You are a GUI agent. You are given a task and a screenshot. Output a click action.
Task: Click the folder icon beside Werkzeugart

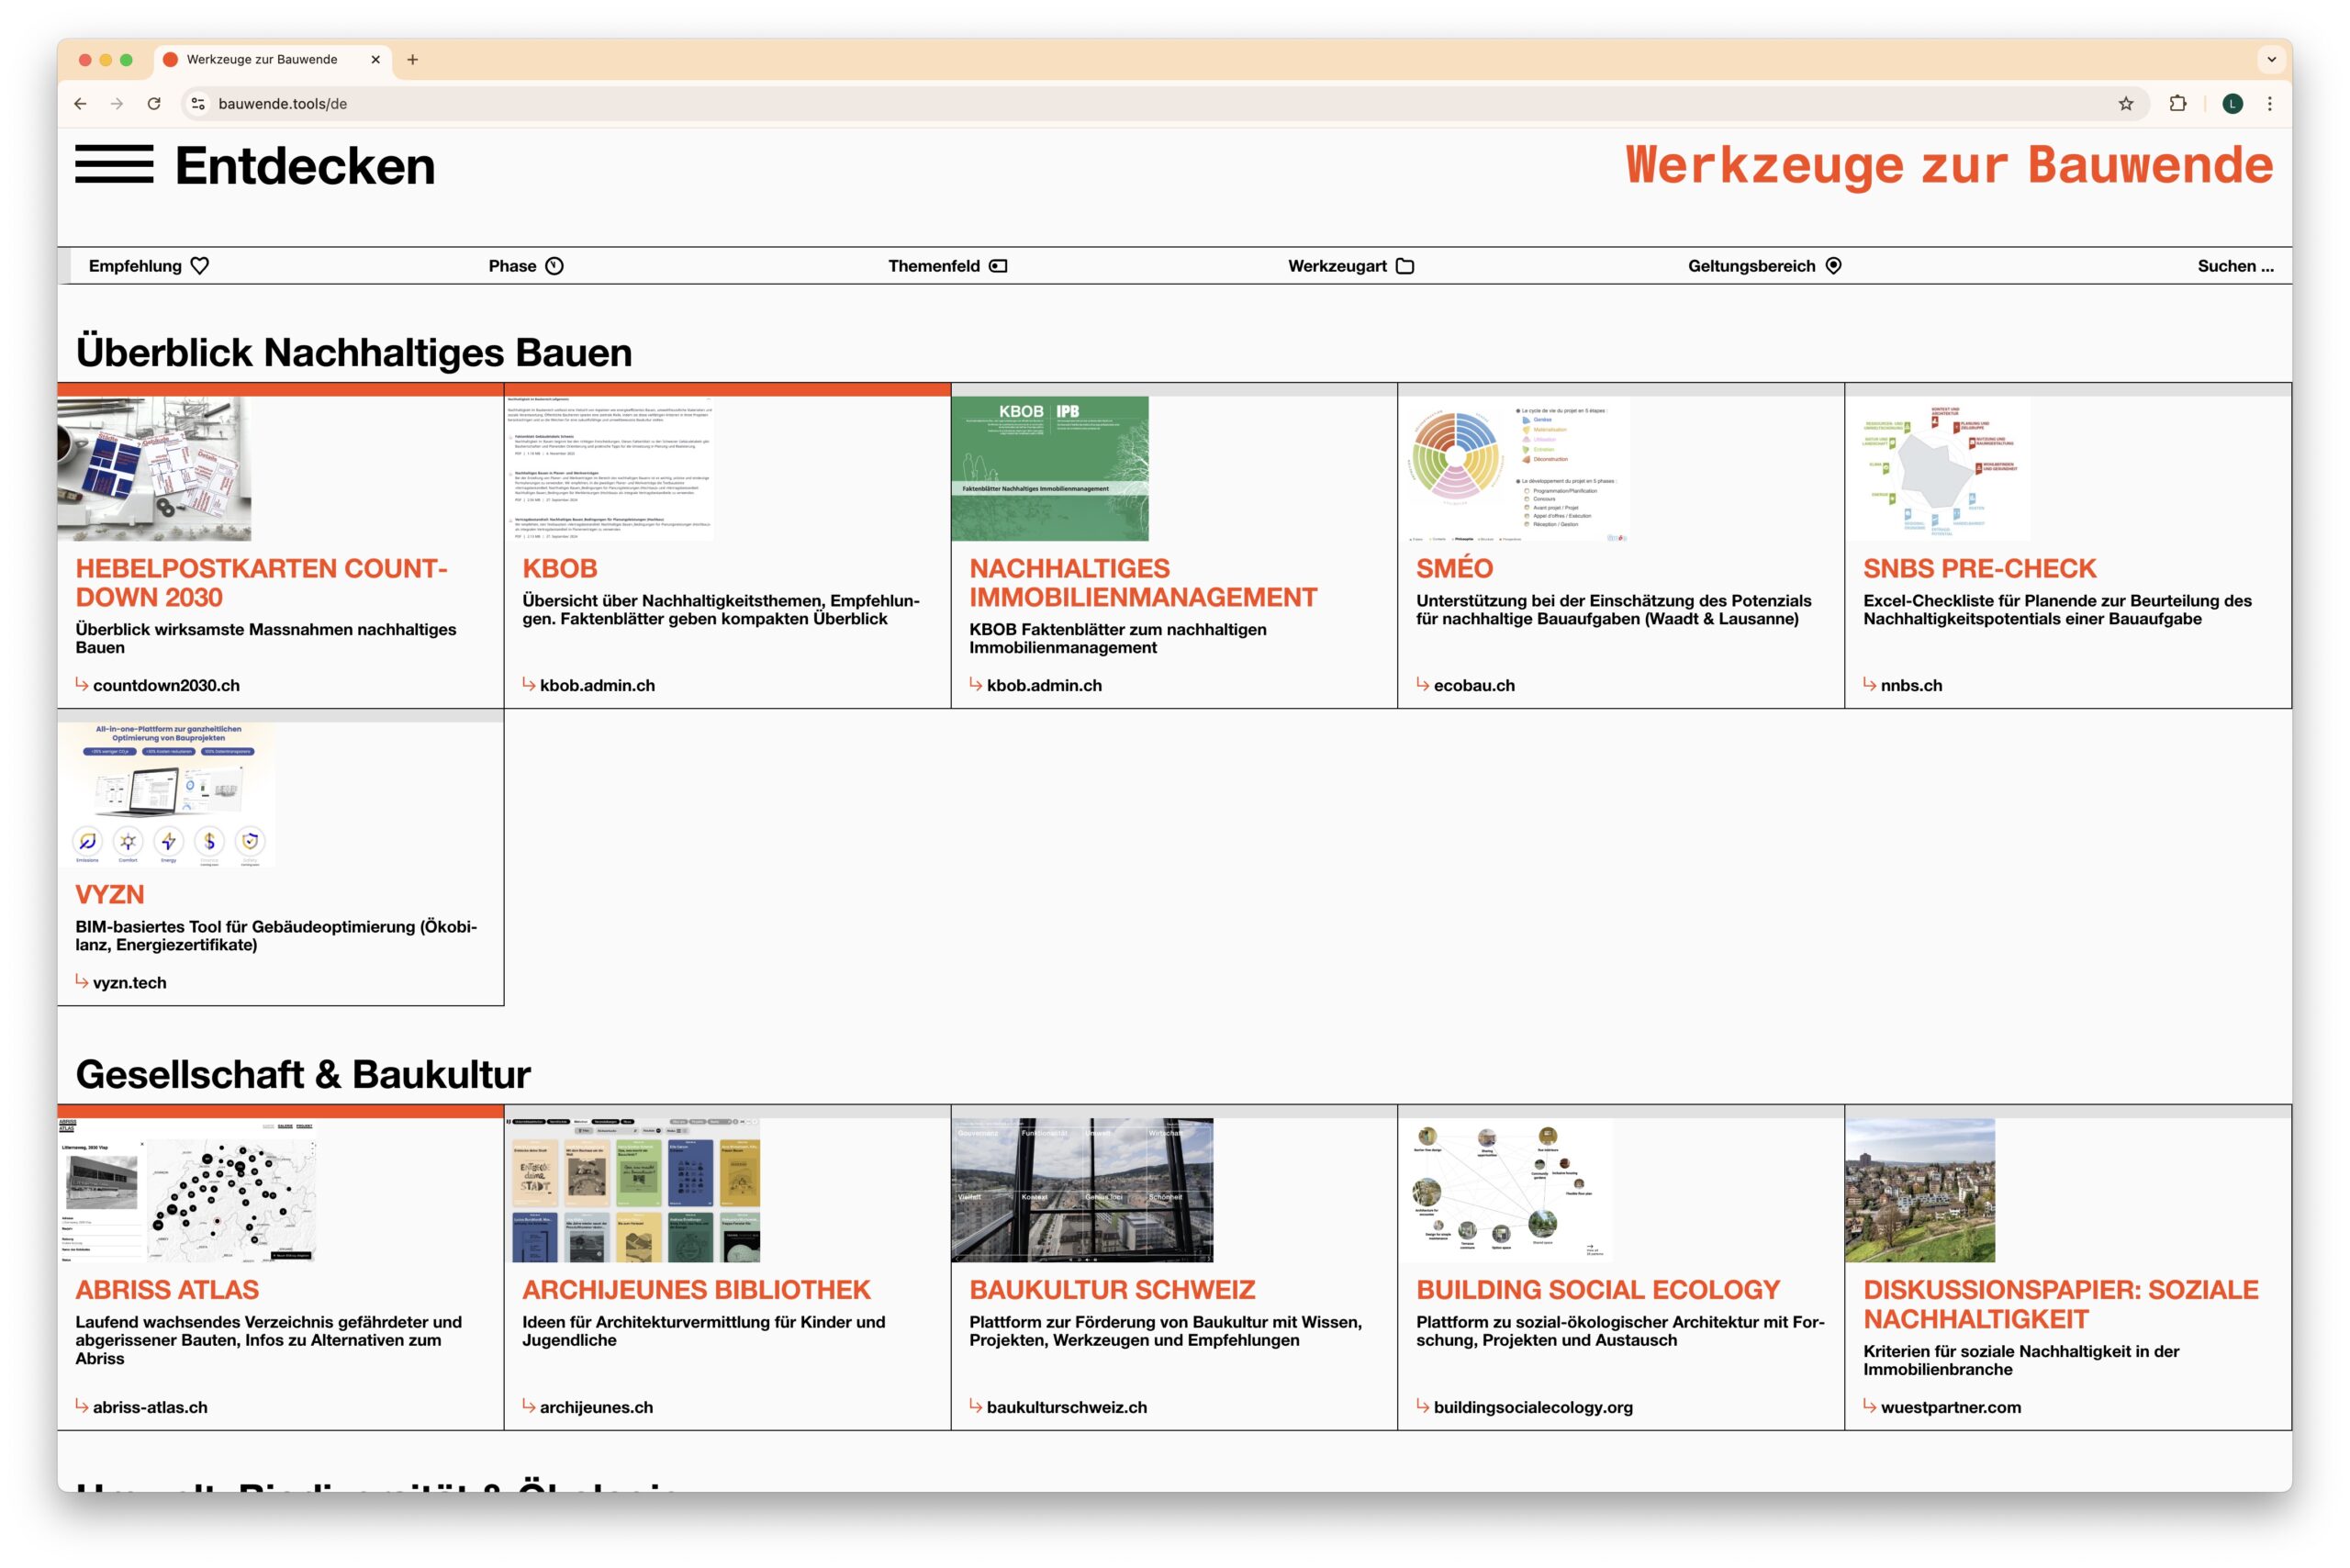coord(1405,266)
